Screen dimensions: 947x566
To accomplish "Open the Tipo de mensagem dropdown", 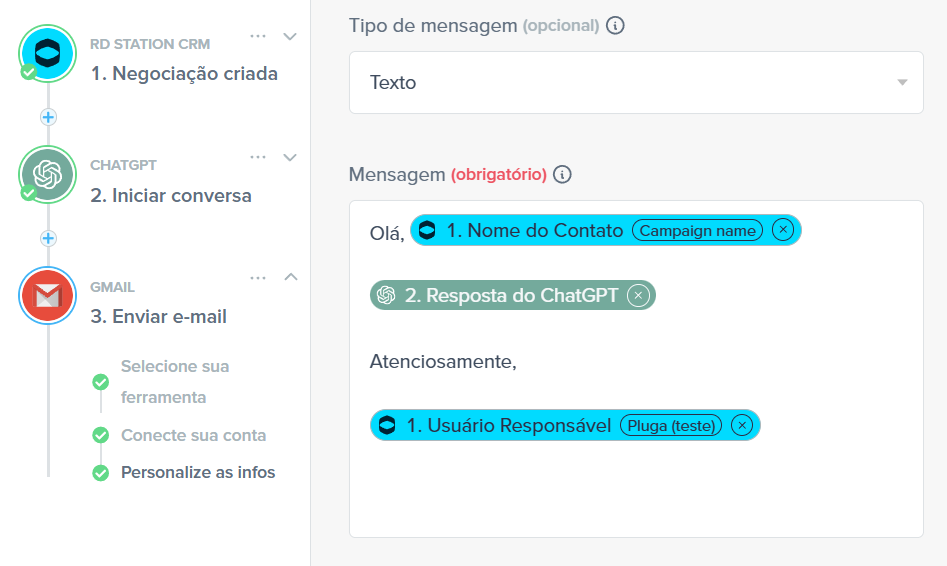I will [636, 82].
